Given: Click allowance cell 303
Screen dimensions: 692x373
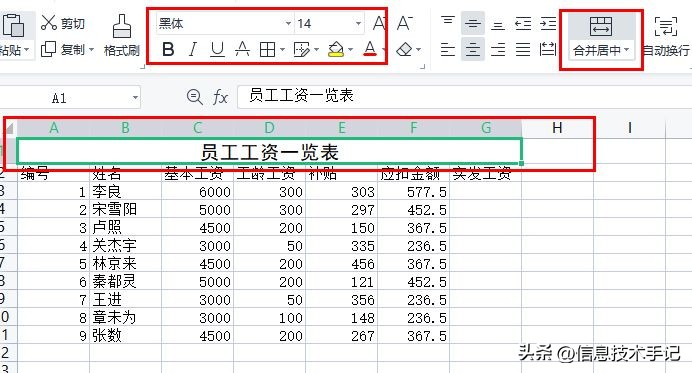Looking at the screenshot, I should point(341,191).
